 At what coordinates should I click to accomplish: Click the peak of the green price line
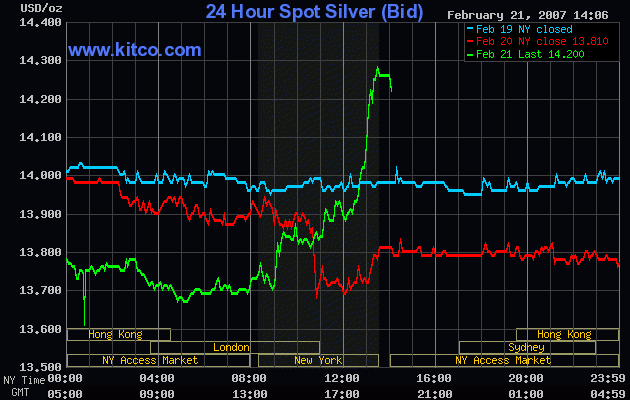click(378, 68)
